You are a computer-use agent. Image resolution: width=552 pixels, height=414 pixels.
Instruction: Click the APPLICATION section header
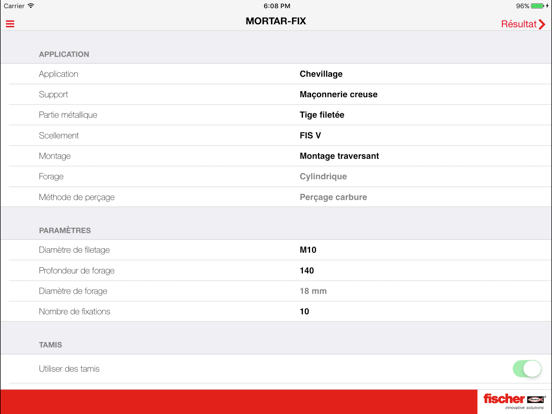[x=64, y=55]
